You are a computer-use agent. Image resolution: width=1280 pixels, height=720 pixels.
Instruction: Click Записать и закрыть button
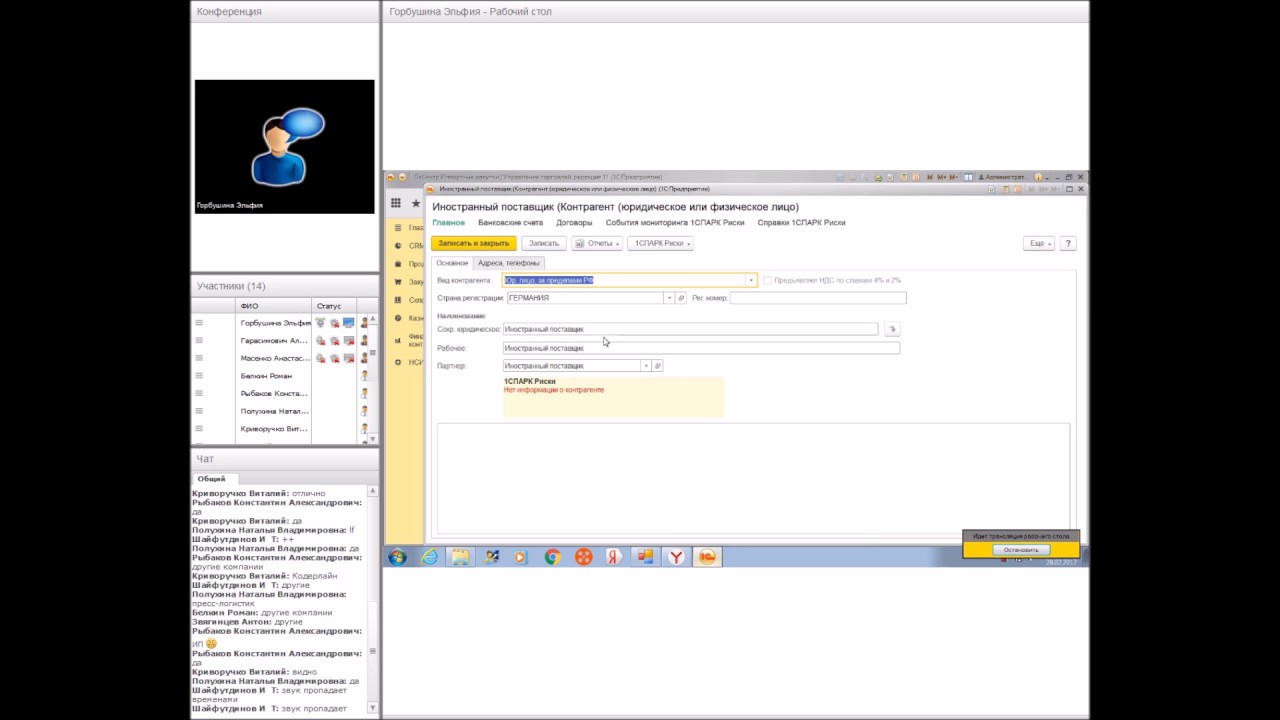pyautogui.click(x=474, y=243)
